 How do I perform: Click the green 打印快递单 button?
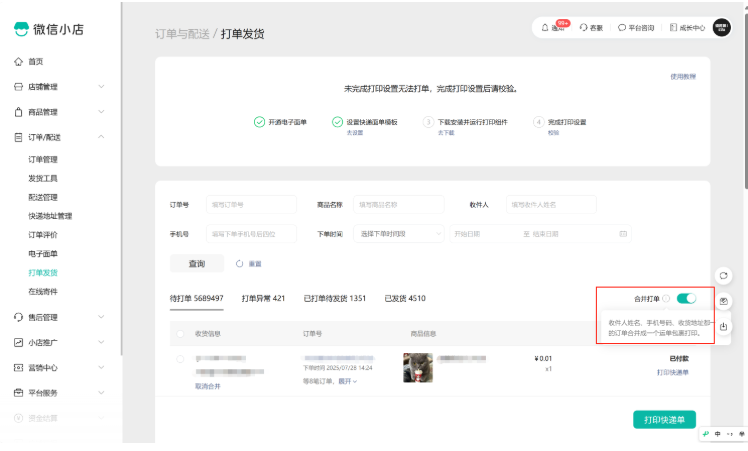664,419
